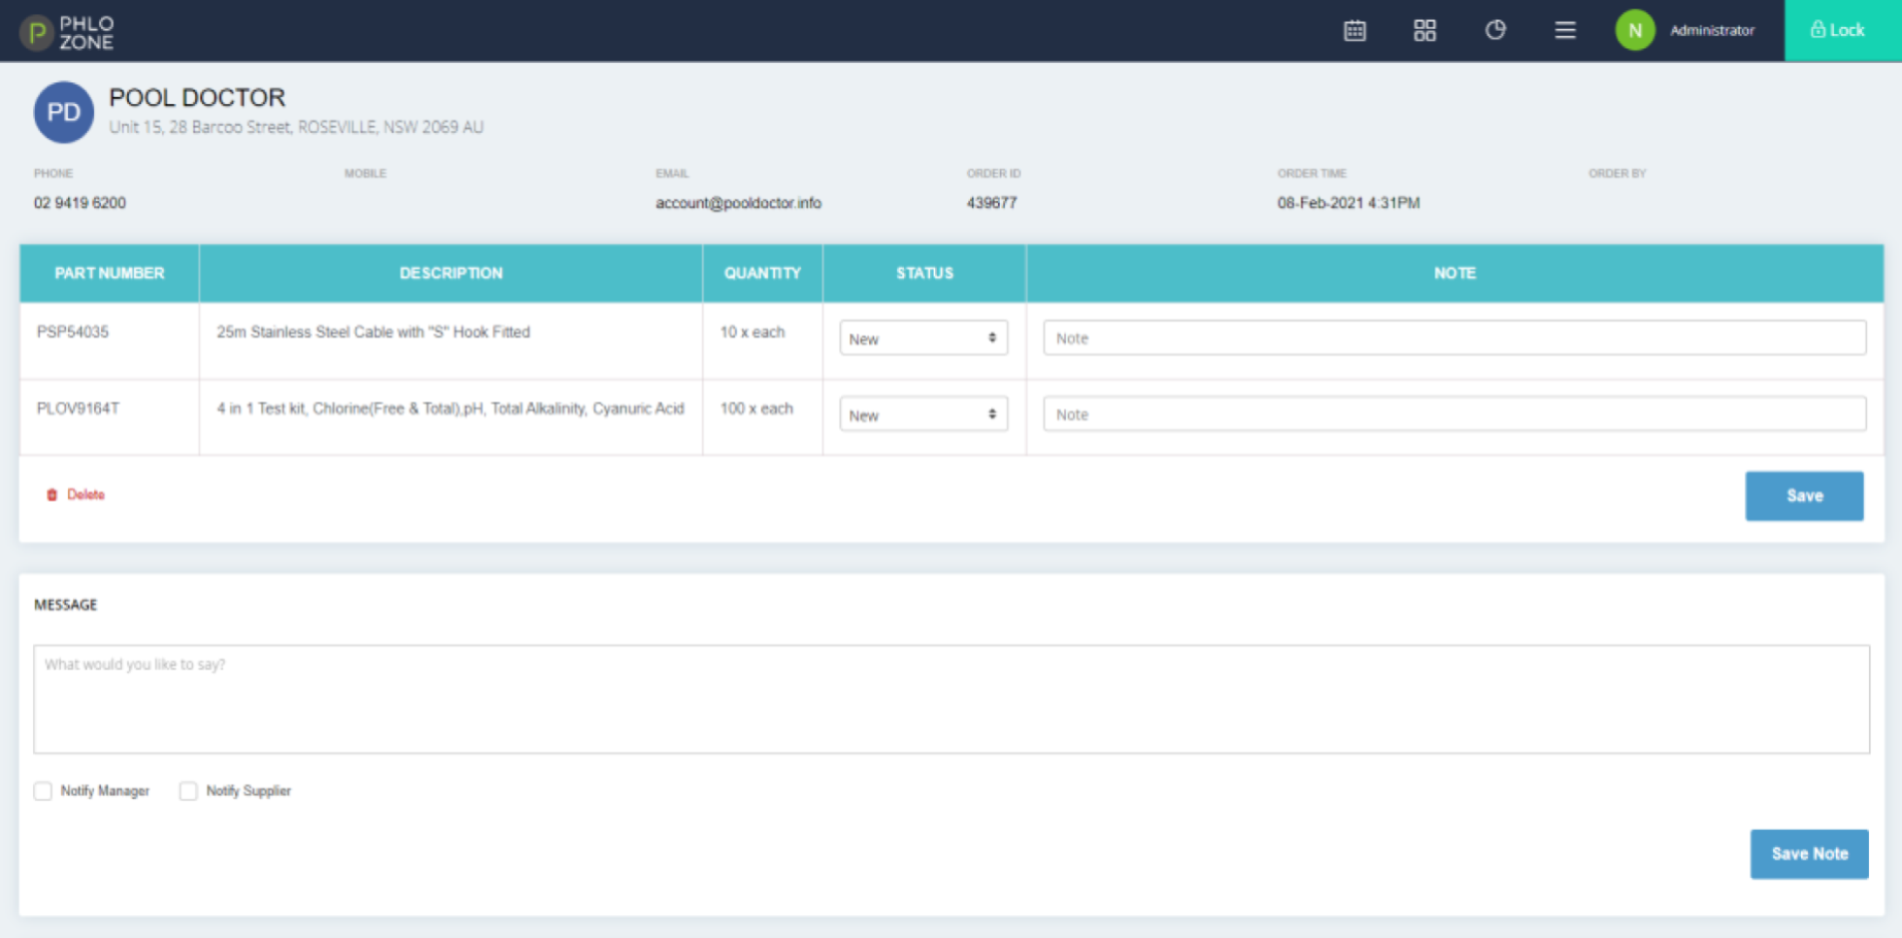Click the PD customer avatar circle
Viewport: 1902px width, 938px height.
click(x=64, y=112)
